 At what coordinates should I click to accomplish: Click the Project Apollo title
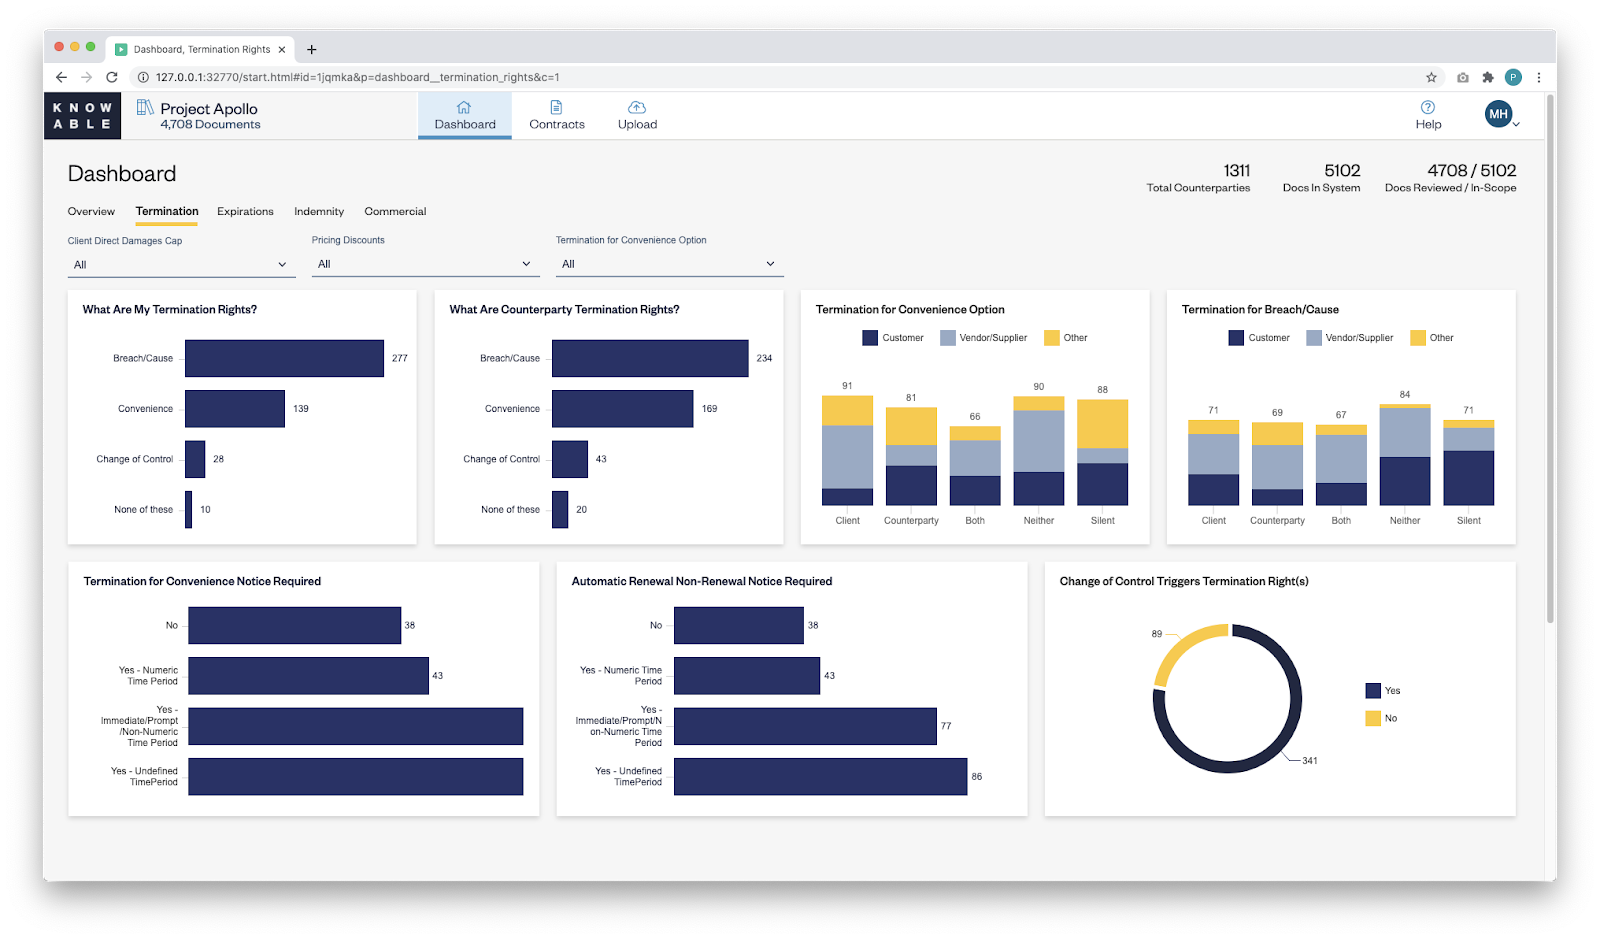click(x=209, y=108)
